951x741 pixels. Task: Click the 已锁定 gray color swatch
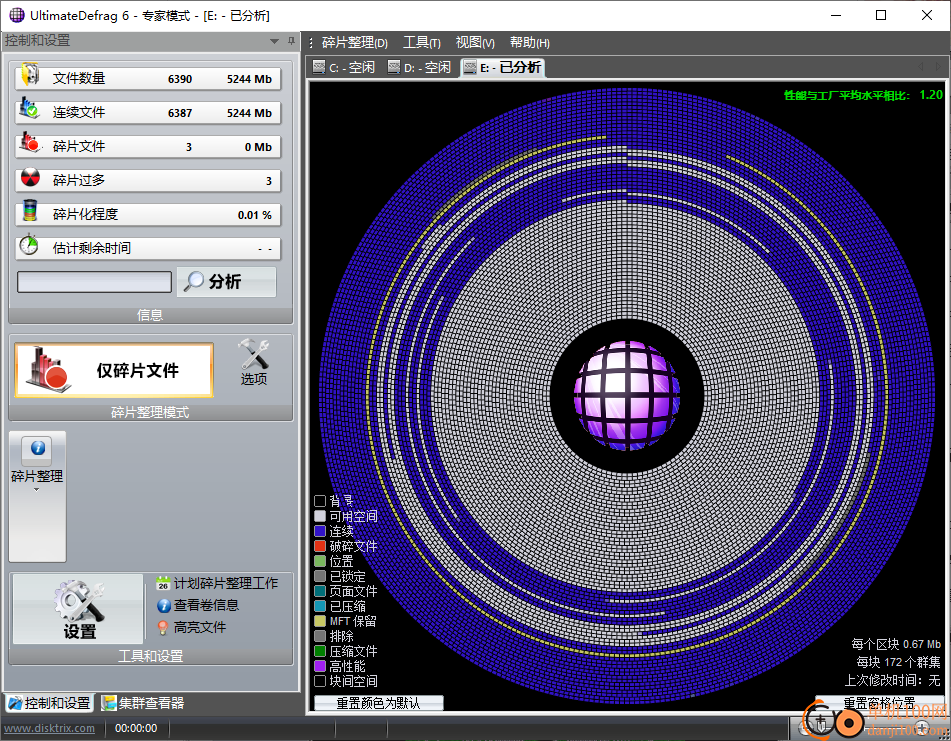[x=320, y=576]
